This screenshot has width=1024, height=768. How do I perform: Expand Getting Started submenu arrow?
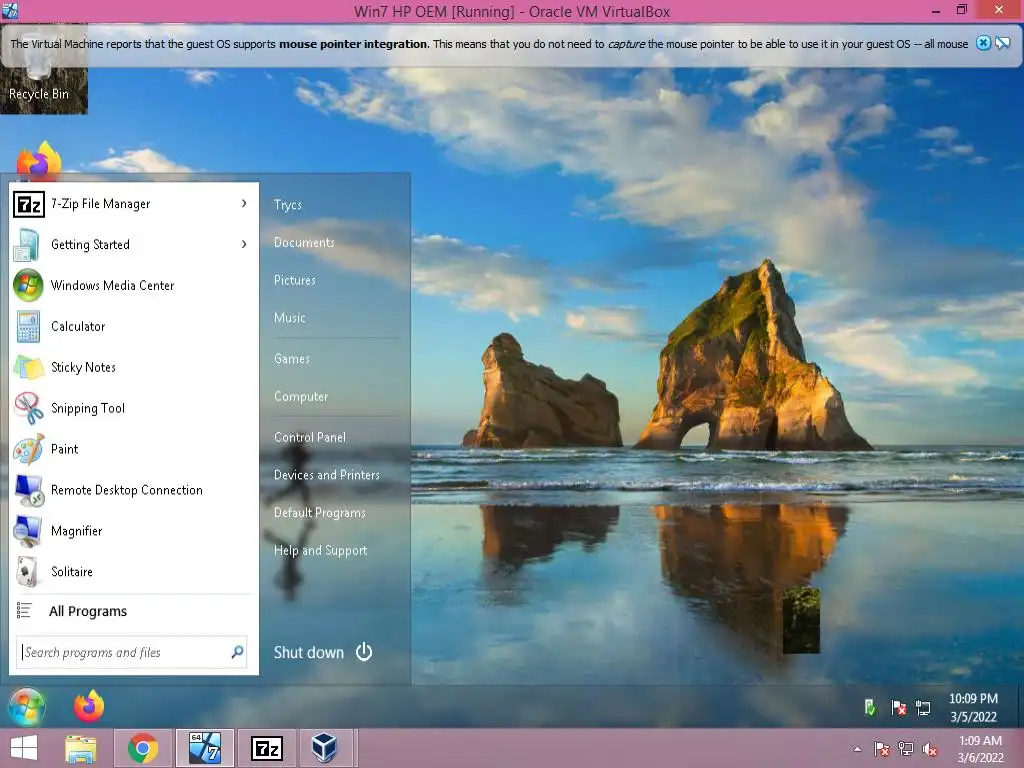click(244, 244)
